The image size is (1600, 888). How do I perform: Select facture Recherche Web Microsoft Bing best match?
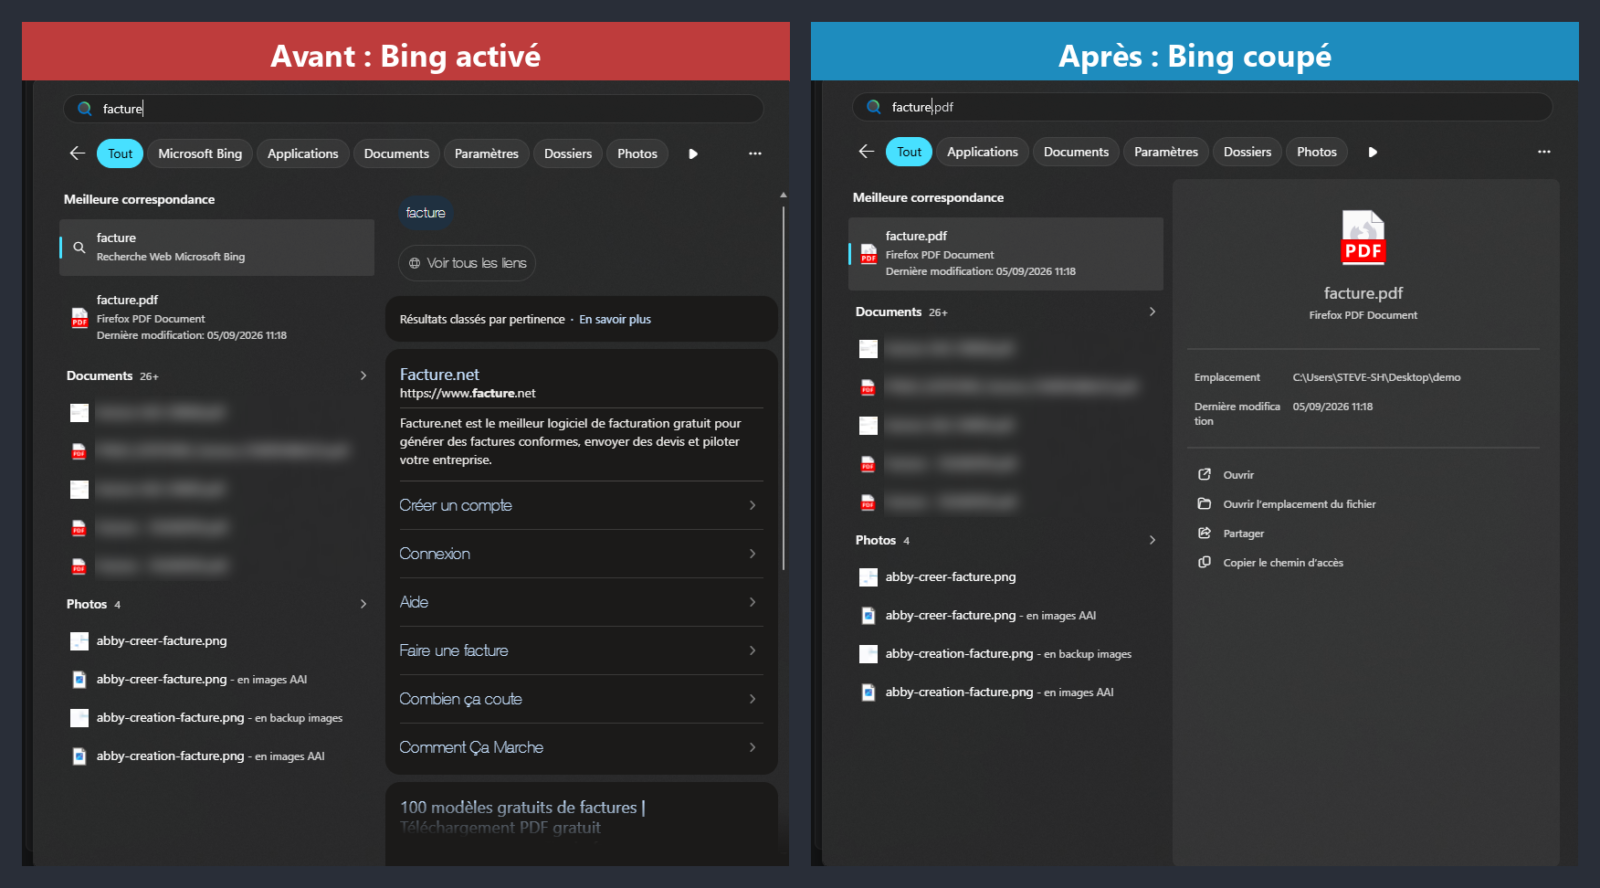(217, 248)
